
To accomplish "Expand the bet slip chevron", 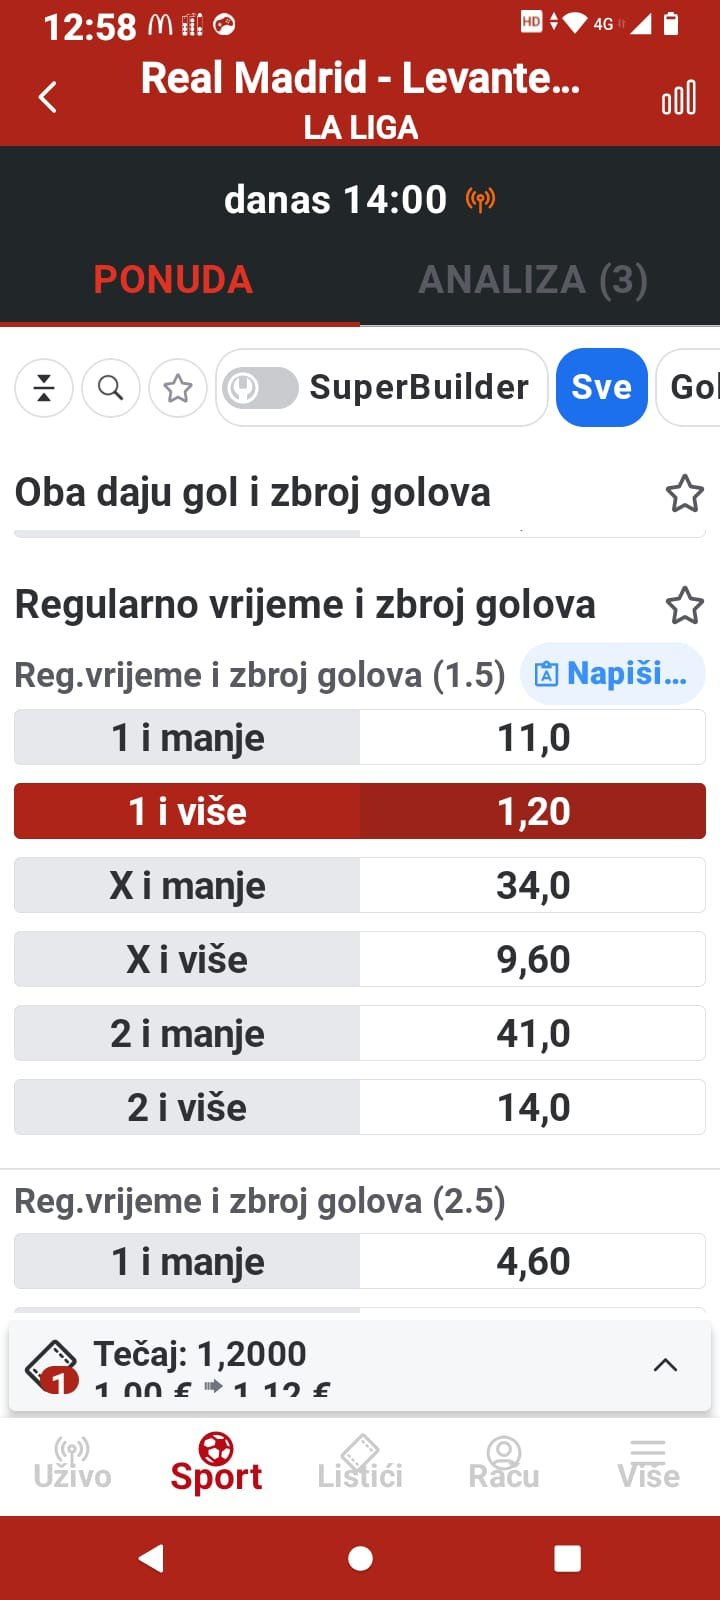I will [665, 1365].
